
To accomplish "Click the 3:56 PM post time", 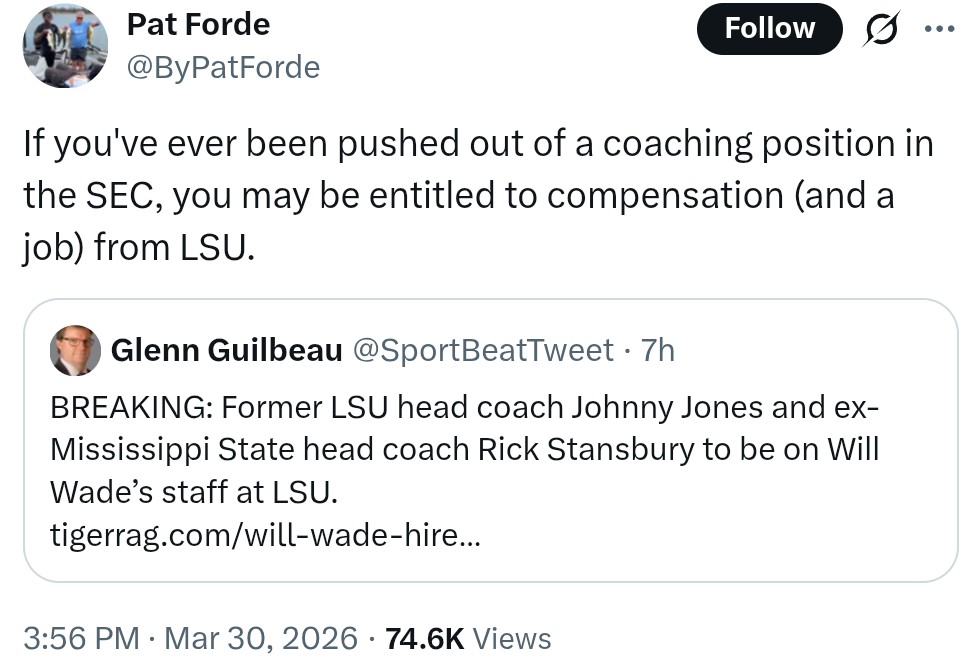I will [82, 638].
